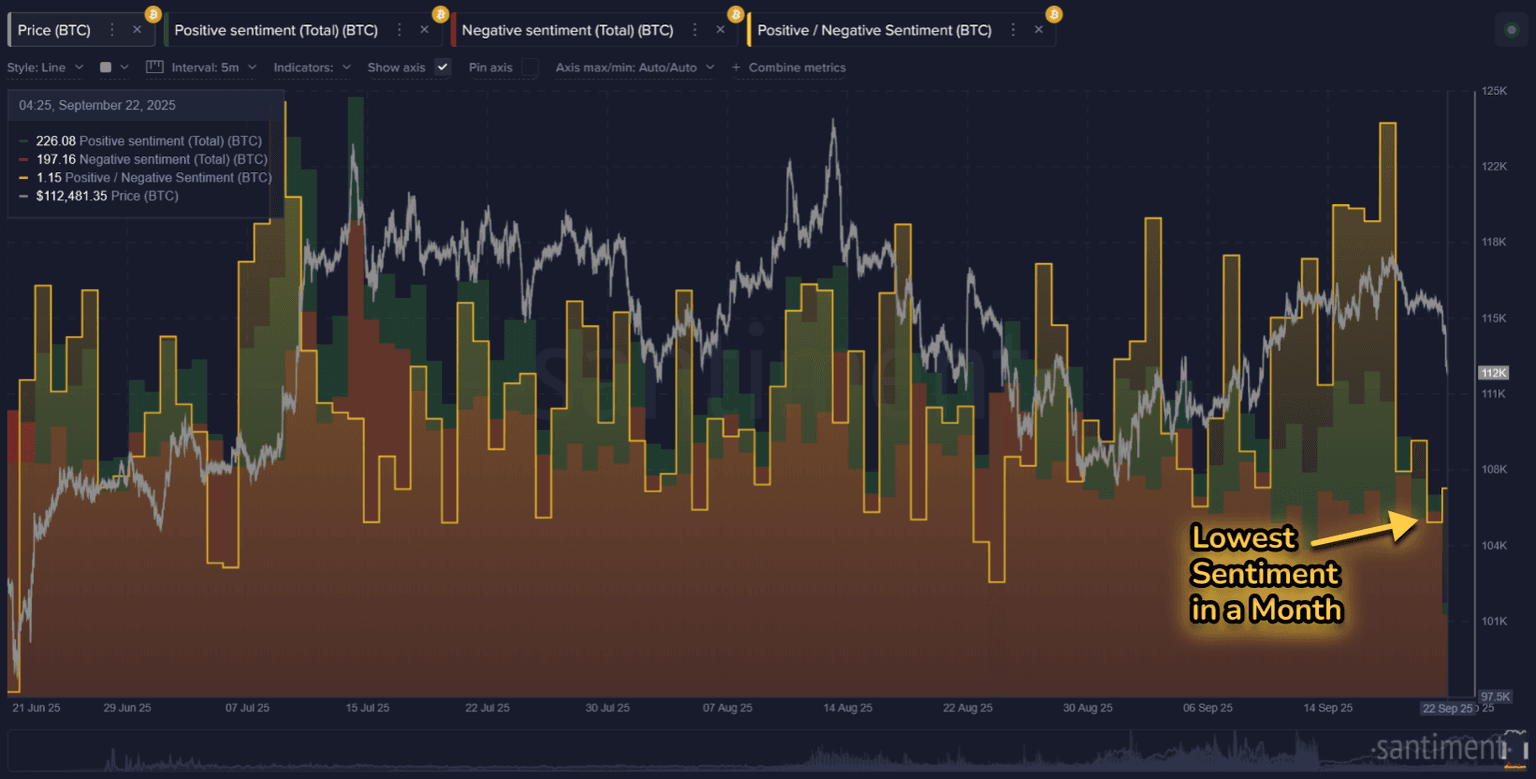Open the three-dot menu on Price (BTC) metric

(112, 30)
